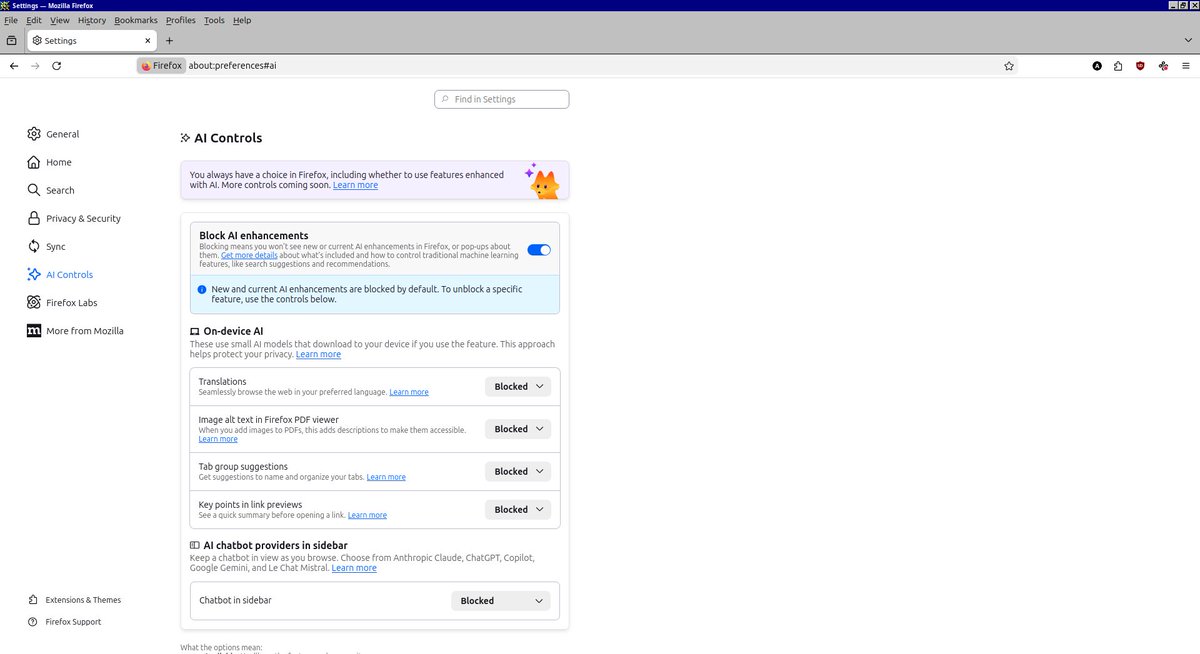Viewport: 1200px width, 654px height.
Task: Select the Settings tab
Action: (90, 41)
